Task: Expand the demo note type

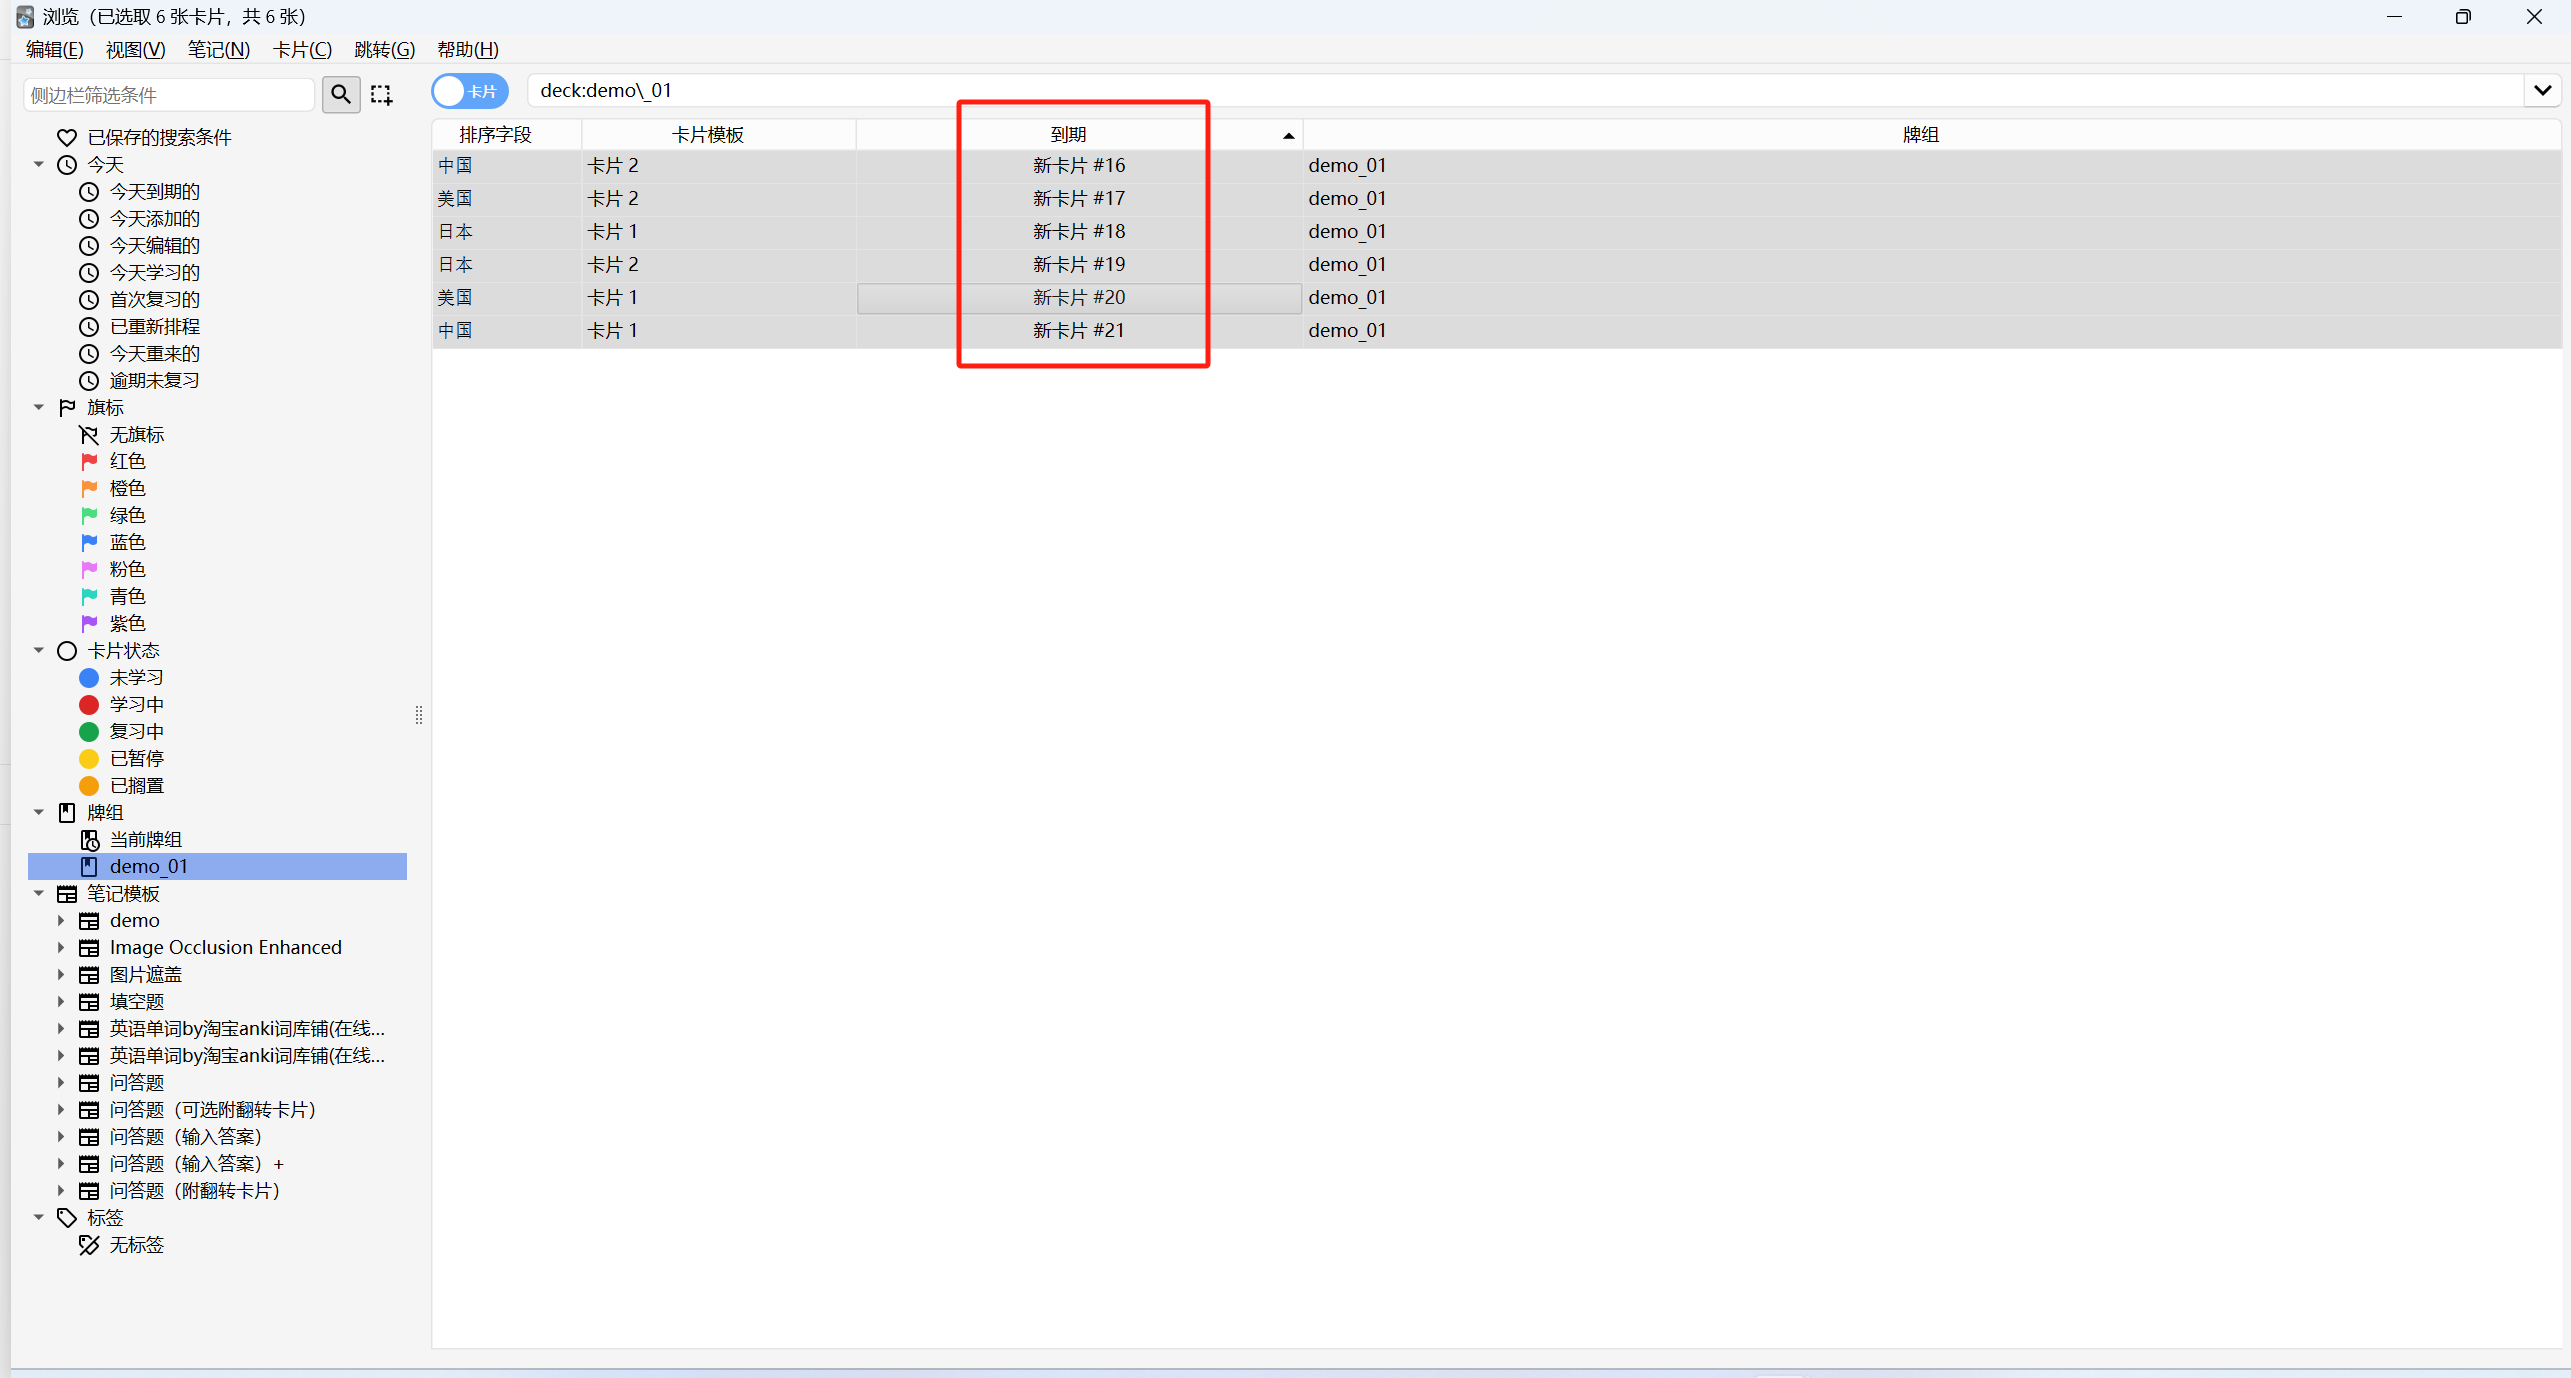Action: 61,920
